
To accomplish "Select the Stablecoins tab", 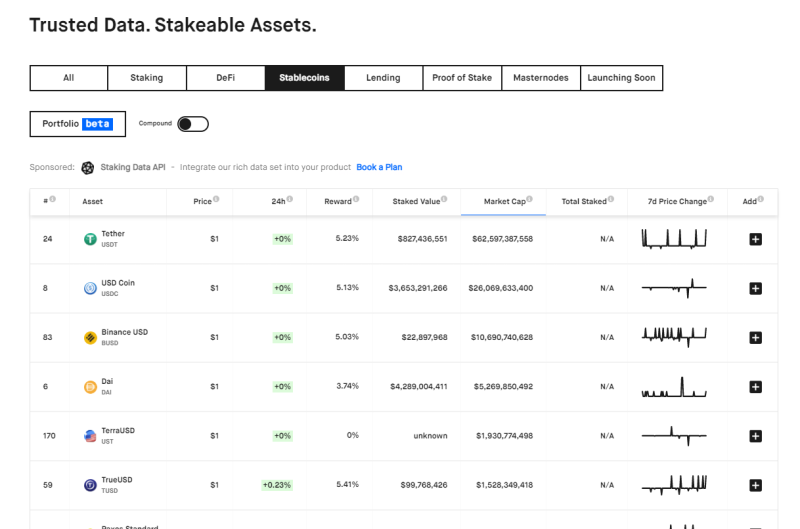I will [305, 78].
